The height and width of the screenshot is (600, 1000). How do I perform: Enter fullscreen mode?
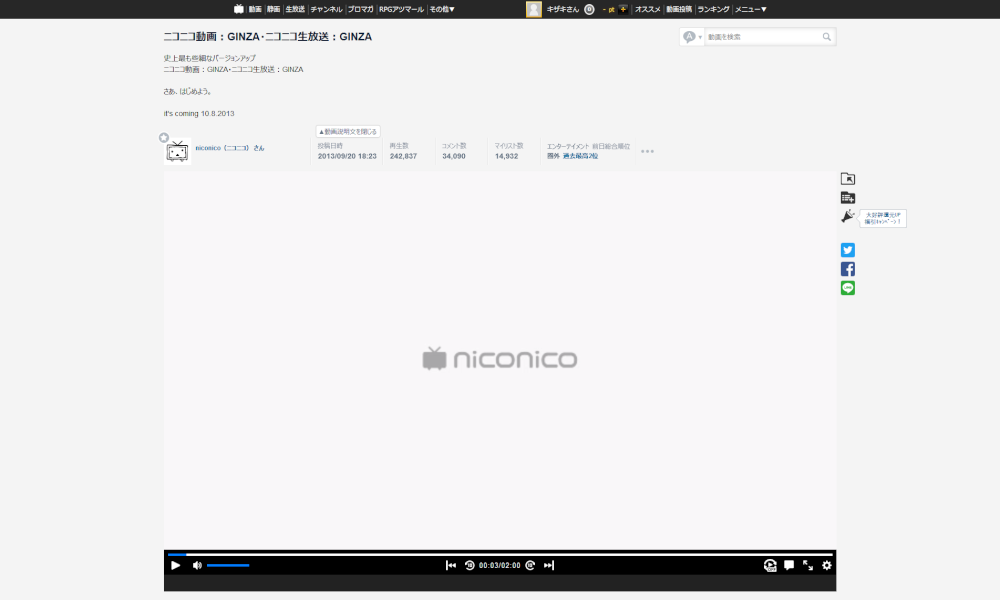(x=808, y=566)
